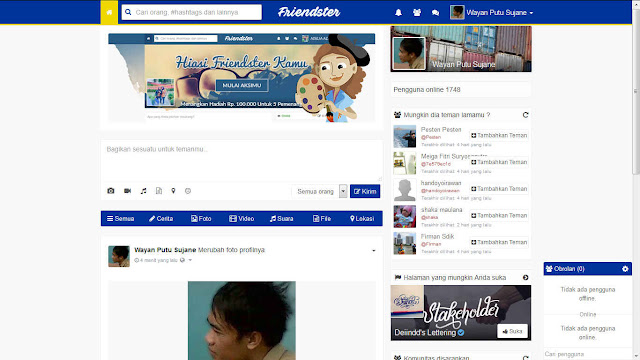This screenshot has width=640, height=360.
Task: Go to the home page icon
Action: 109,12
